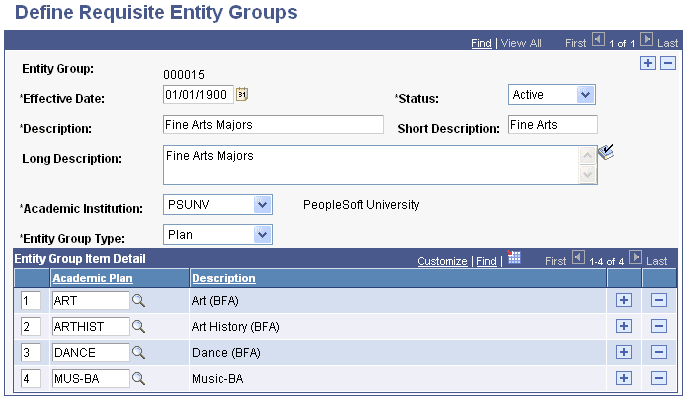687x400 pixels.
Task: Open lookup for ART academic plan
Action: pos(139,300)
